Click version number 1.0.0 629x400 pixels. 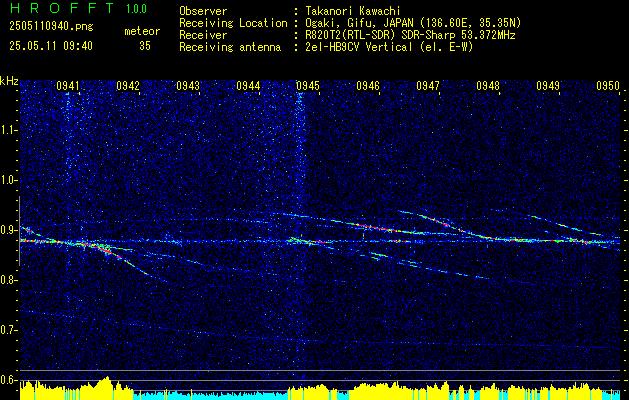(x=136, y=9)
